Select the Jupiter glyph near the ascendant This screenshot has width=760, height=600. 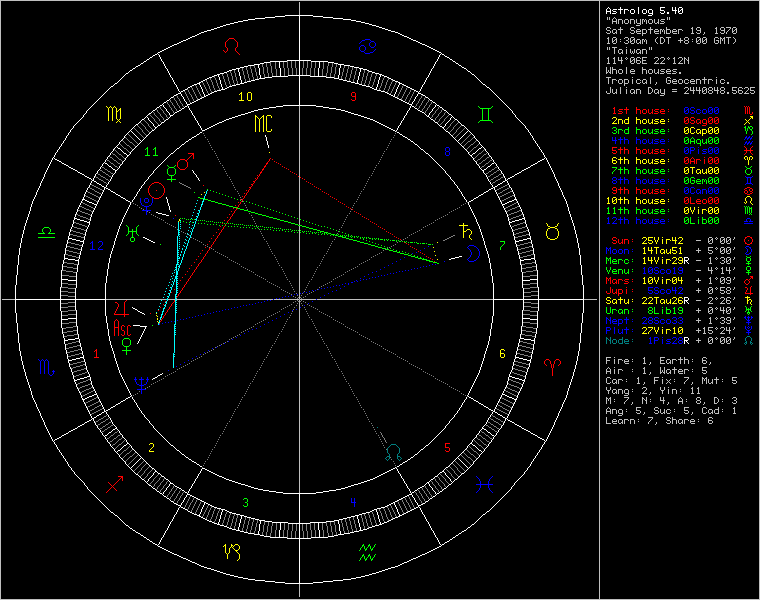tap(122, 306)
